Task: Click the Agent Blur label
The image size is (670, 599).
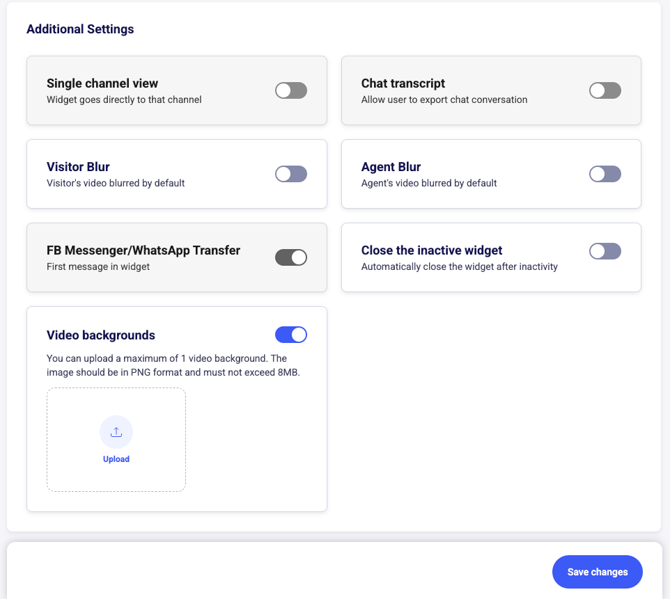Action: point(391,167)
